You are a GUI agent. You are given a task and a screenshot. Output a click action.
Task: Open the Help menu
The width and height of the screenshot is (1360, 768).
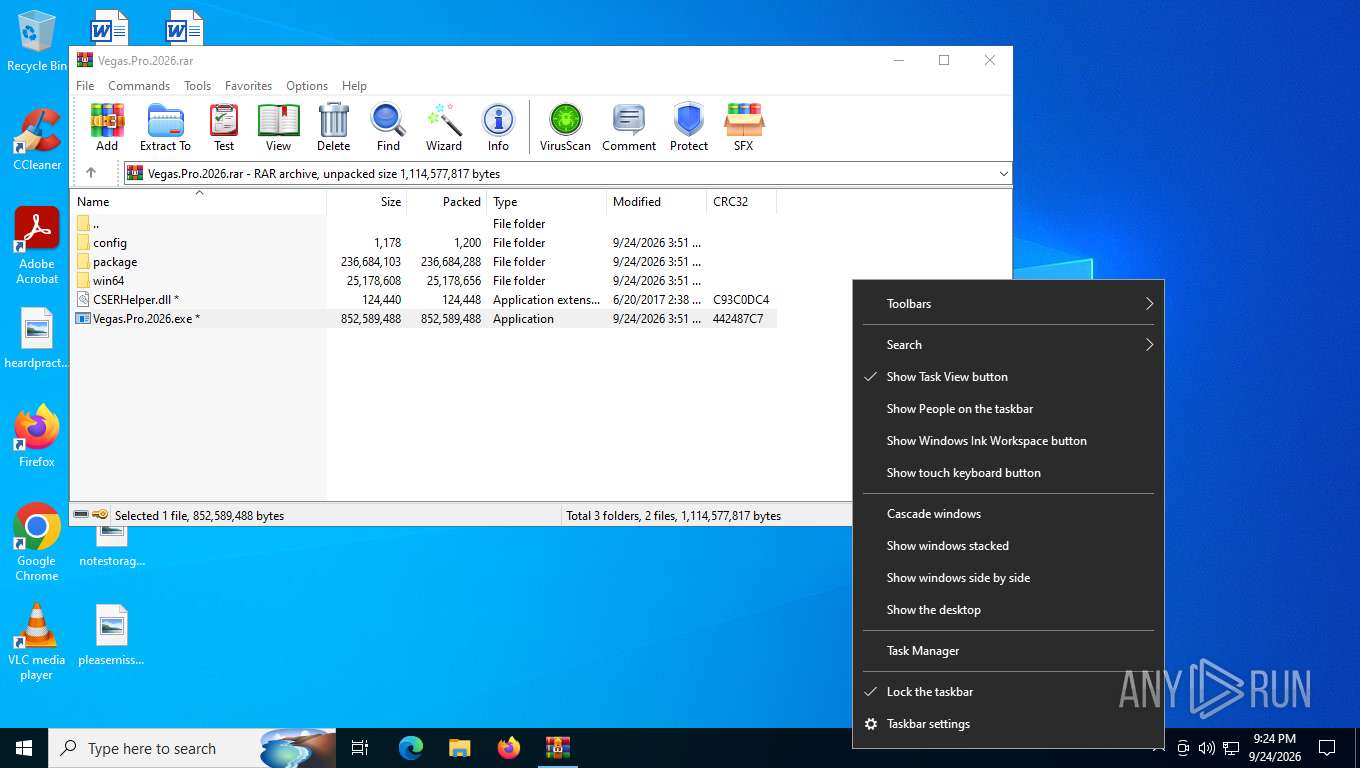click(354, 86)
